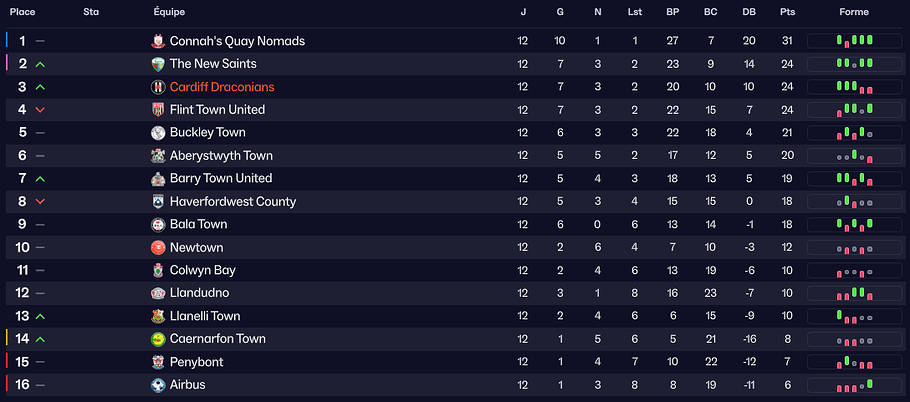Click the Penybont club crest
Screen dimensions: 910x402
point(158,362)
